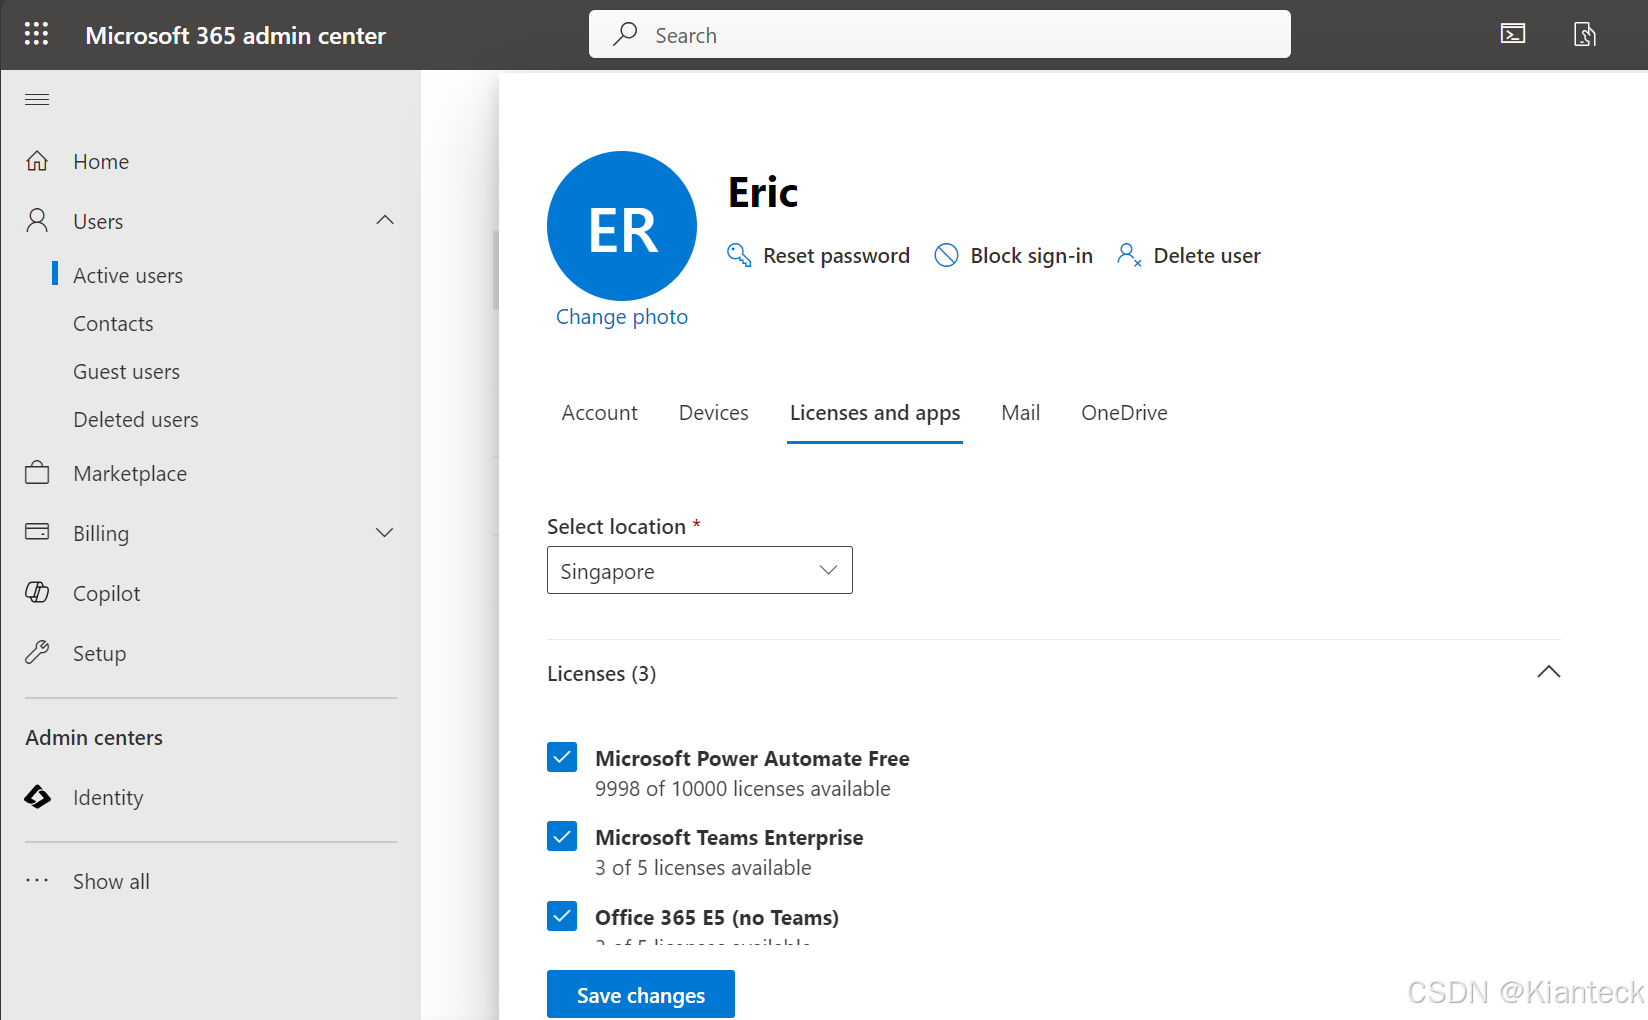Open the Identity admin center
This screenshot has width=1648, height=1020.
pyautogui.click(x=108, y=797)
